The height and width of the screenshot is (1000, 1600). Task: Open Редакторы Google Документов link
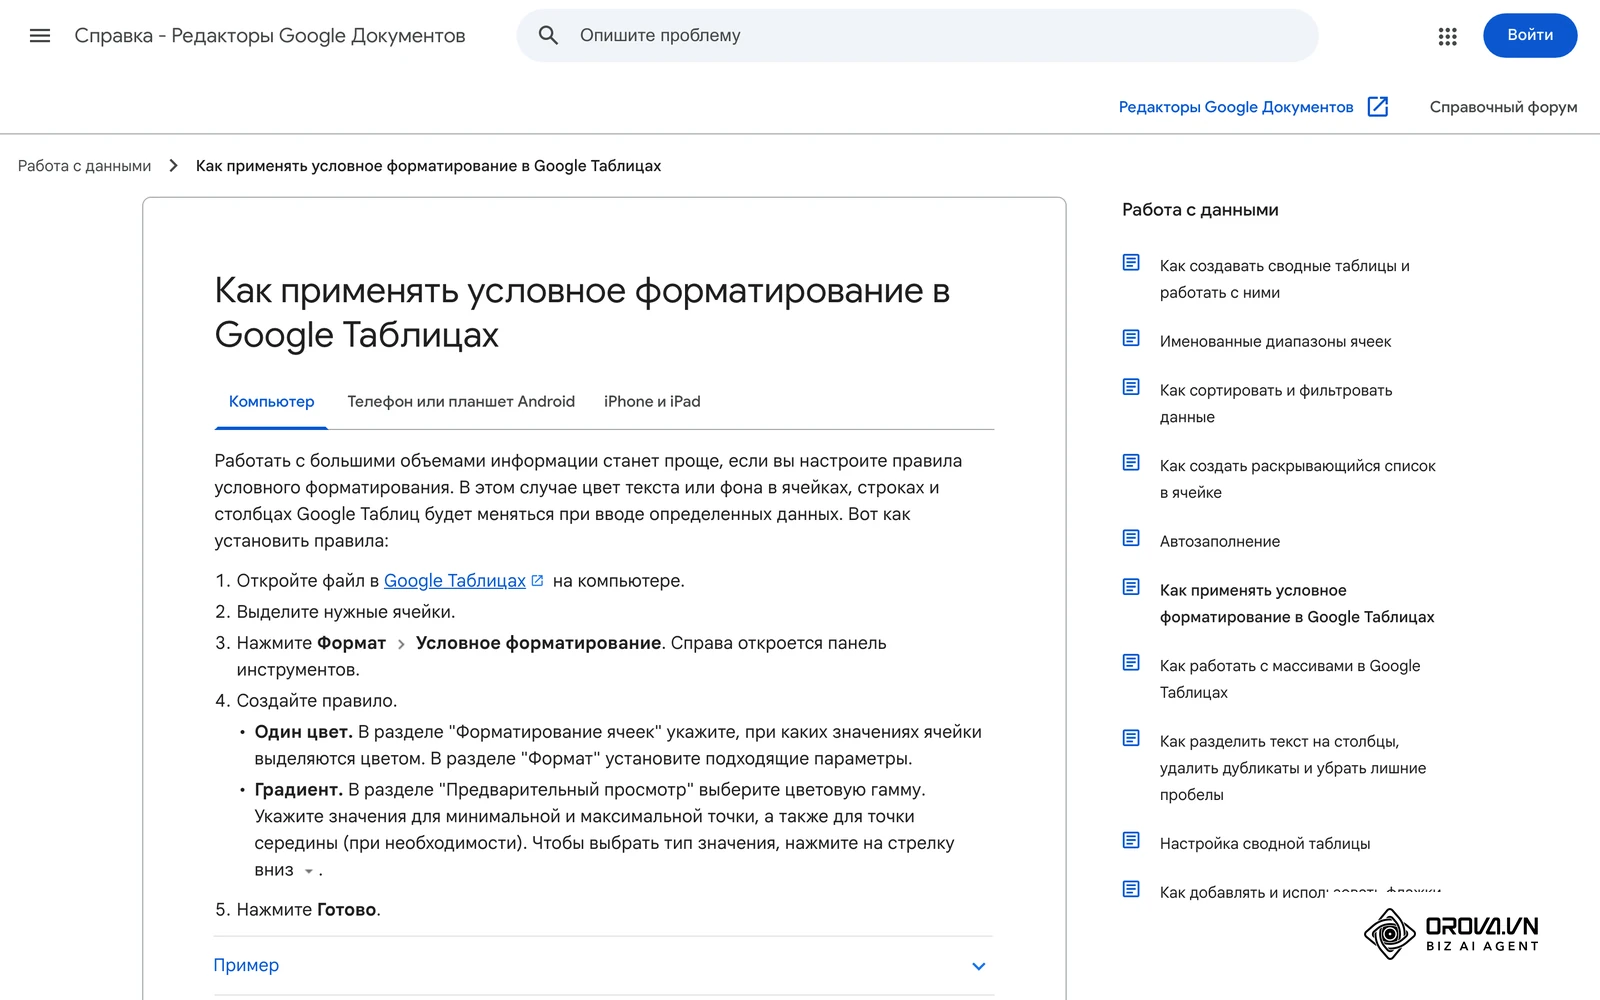tap(1236, 107)
